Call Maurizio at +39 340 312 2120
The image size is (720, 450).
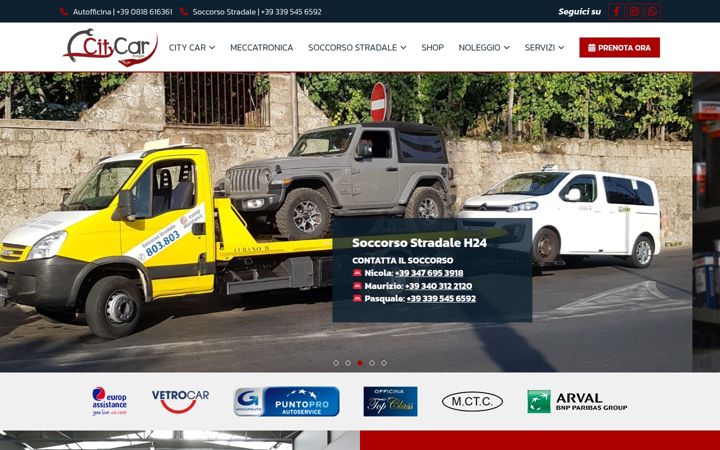(439, 286)
